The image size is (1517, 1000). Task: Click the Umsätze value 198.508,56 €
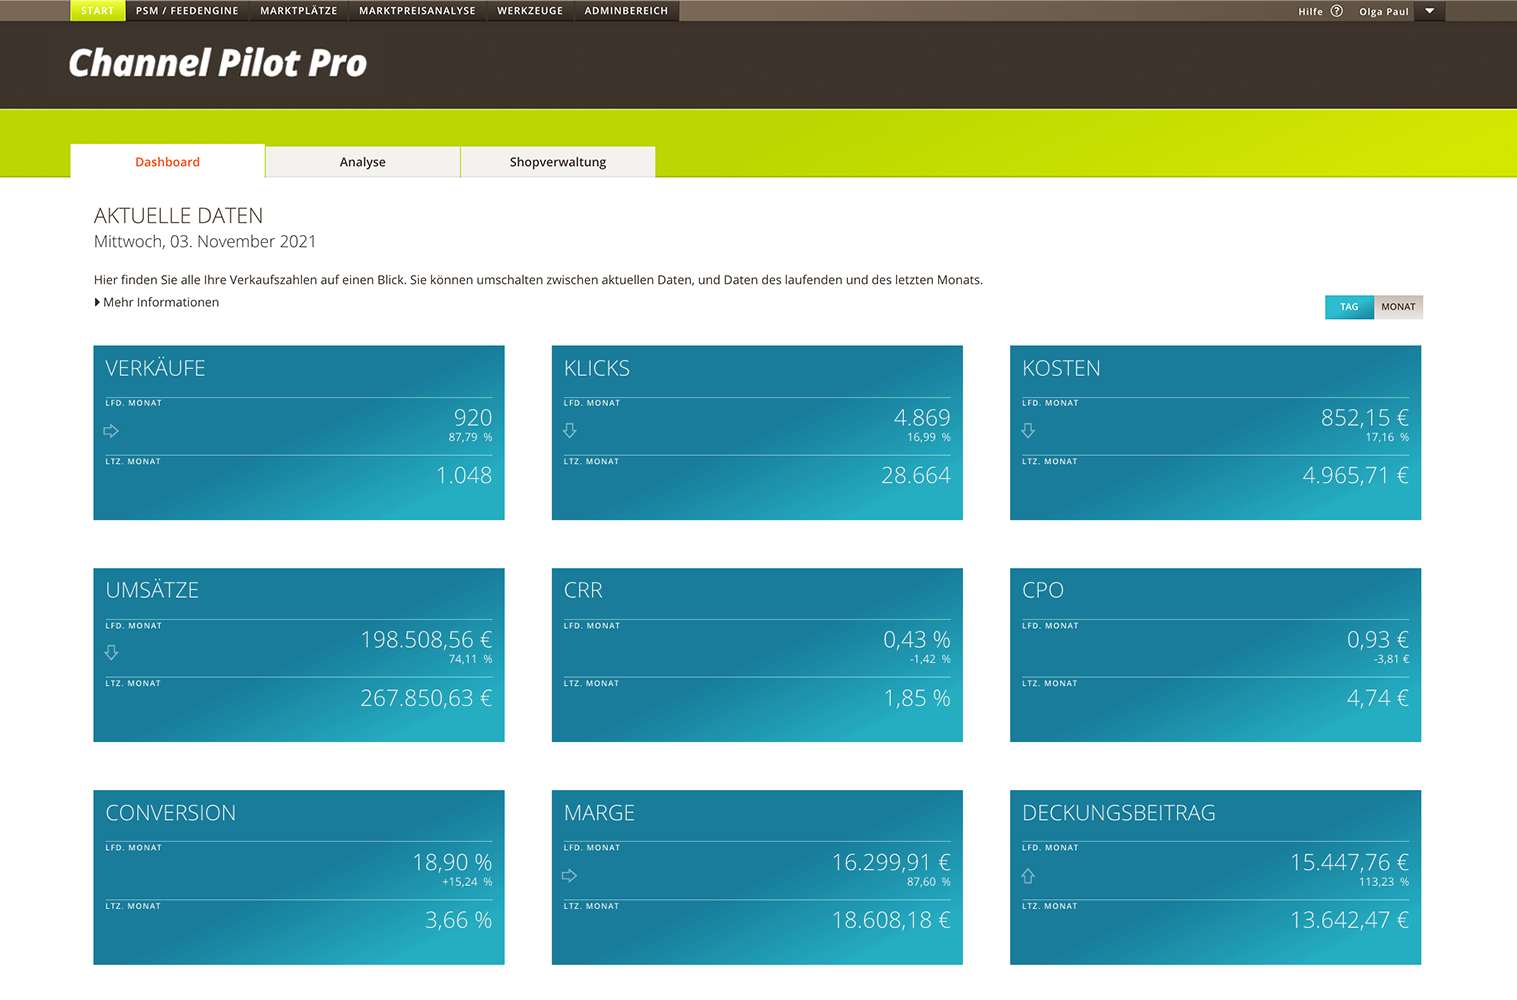(x=426, y=639)
